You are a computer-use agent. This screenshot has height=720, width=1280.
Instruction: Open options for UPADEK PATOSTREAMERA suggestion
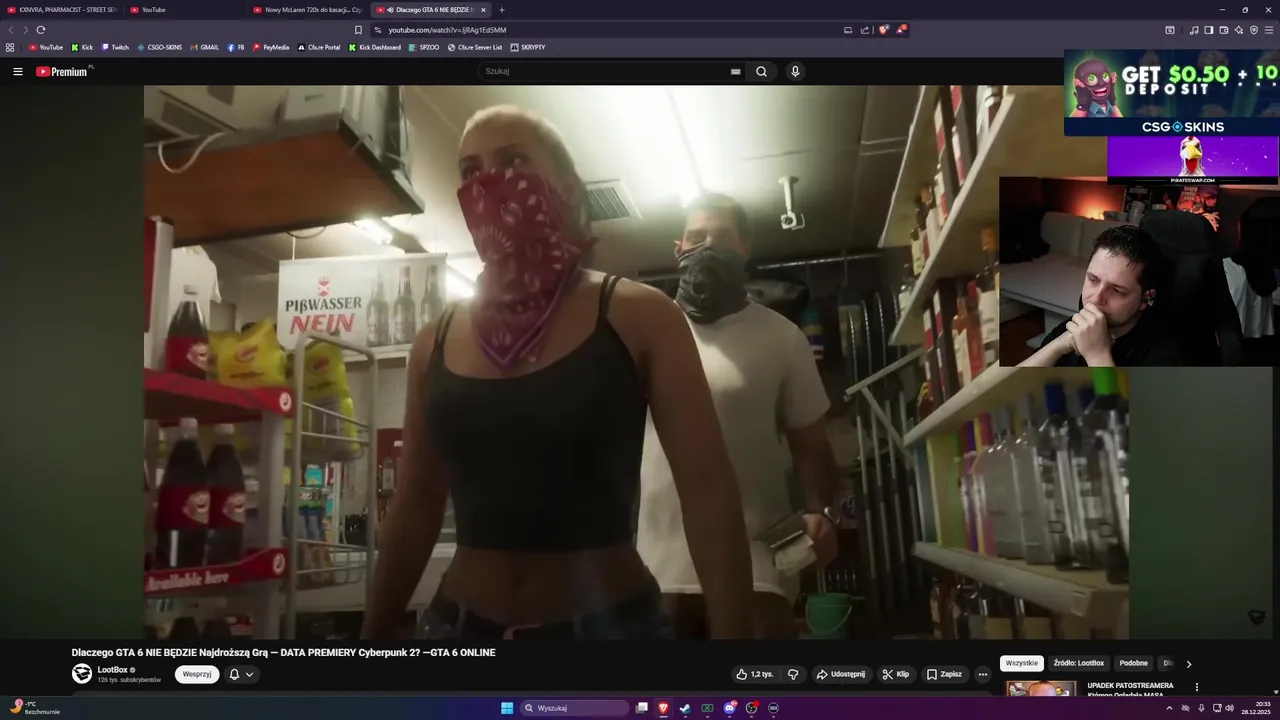[x=1196, y=687]
